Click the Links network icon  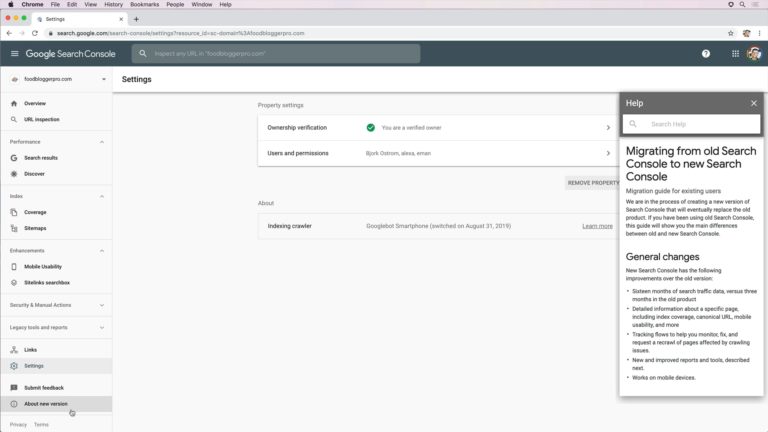coord(14,350)
